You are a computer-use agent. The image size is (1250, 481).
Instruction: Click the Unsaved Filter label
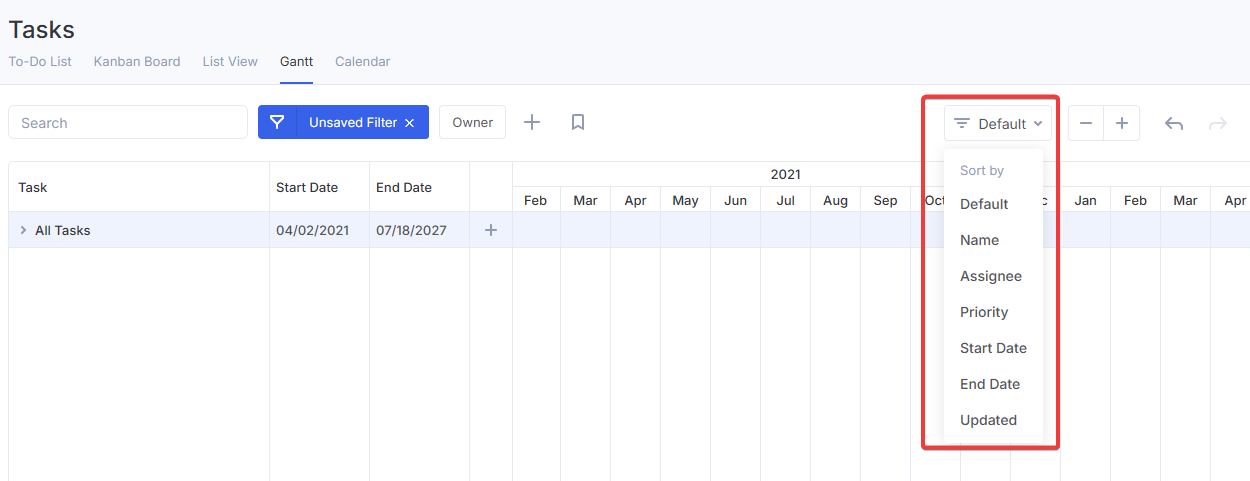coord(353,122)
